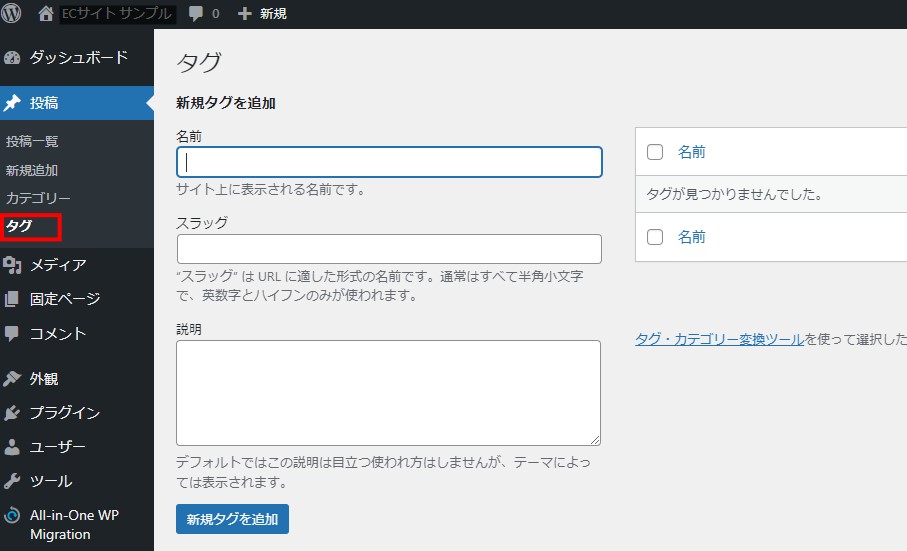
Task: Open the タグ・カテゴリー変換ツール link
Action: click(x=719, y=339)
